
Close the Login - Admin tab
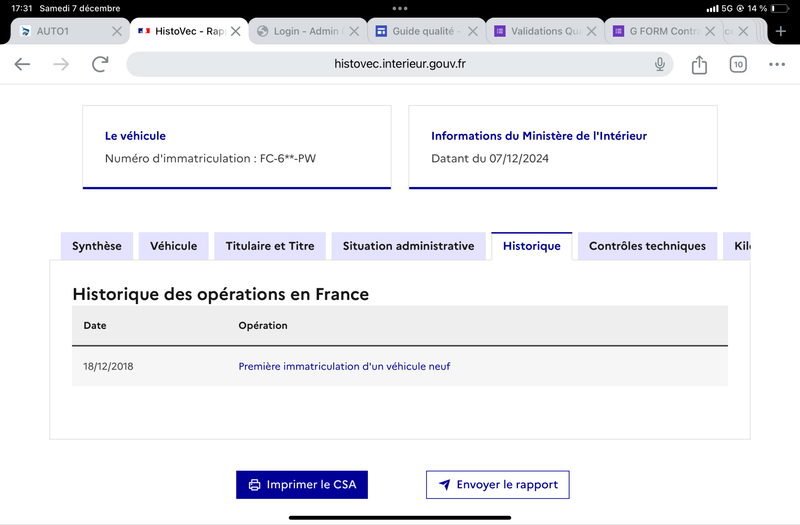[354, 32]
